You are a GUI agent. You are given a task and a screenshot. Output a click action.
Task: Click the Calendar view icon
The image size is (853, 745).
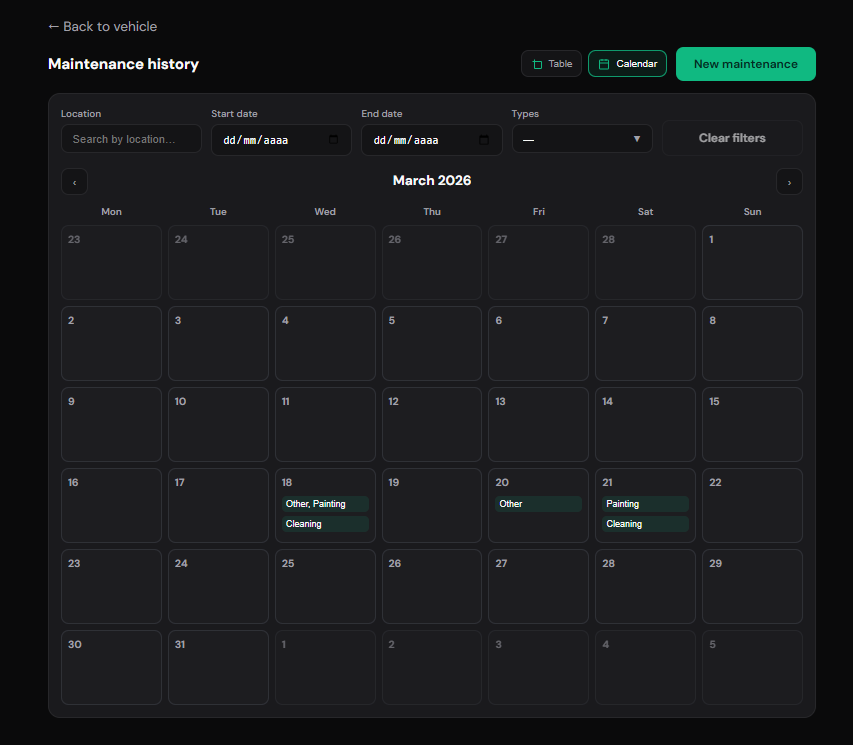(x=603, y=64)
